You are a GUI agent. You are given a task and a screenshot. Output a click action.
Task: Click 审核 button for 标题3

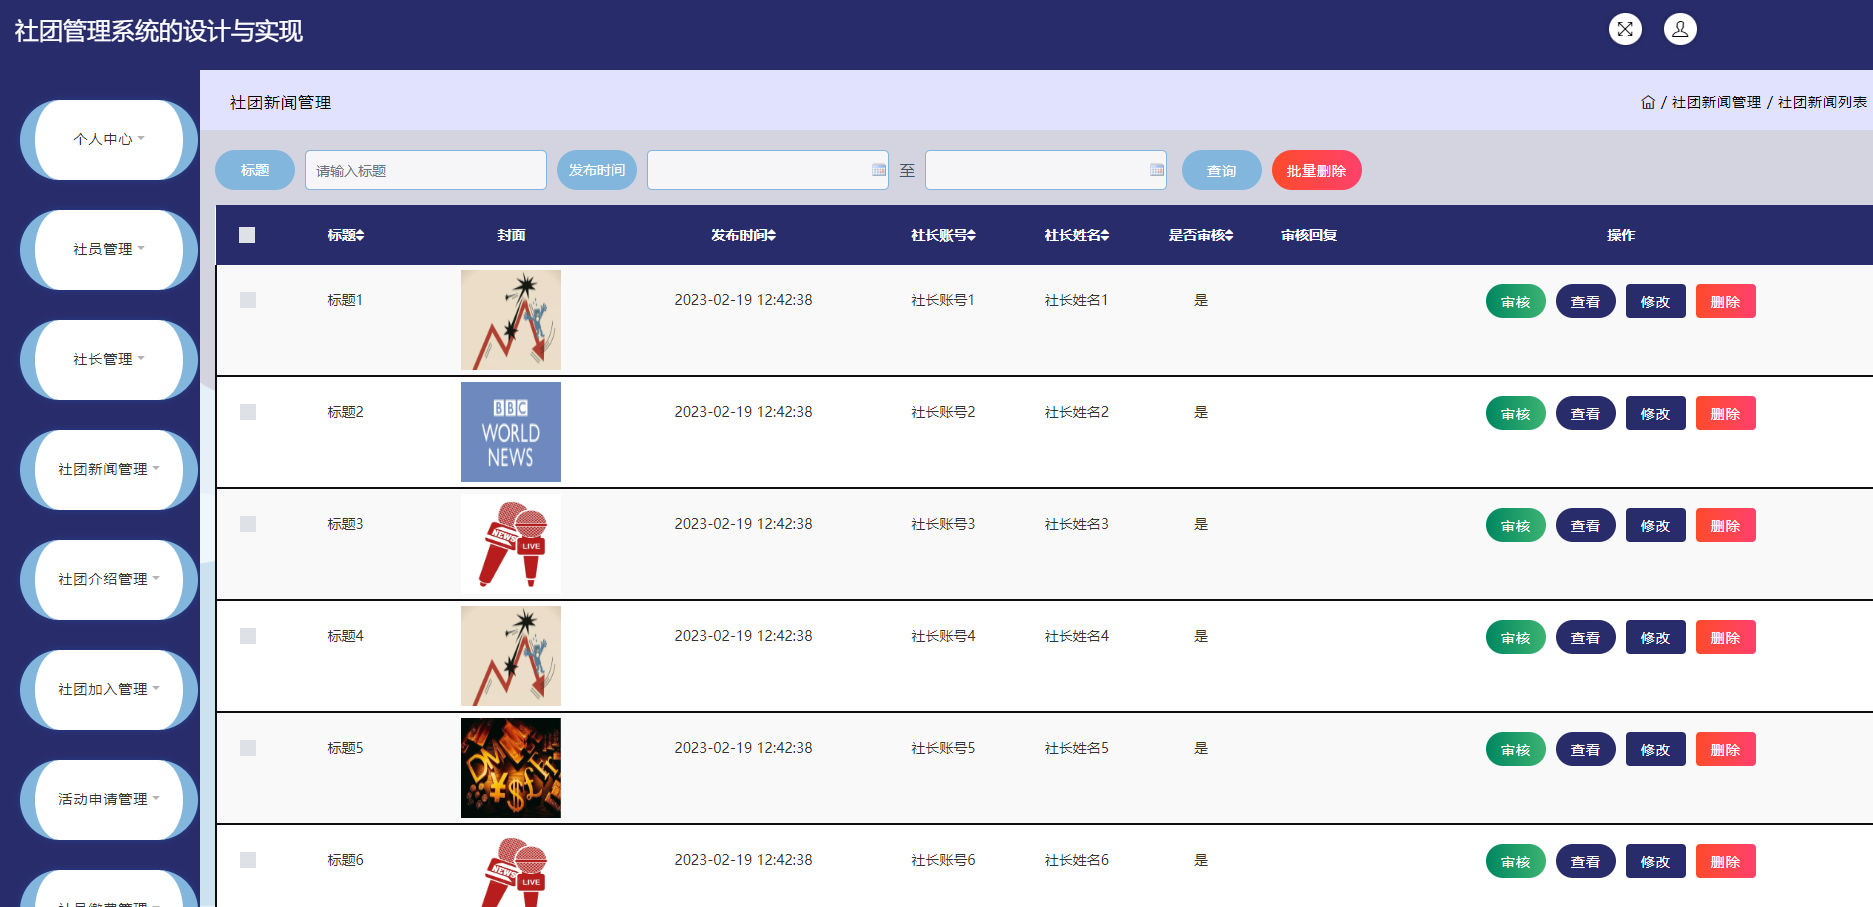coord(1516,525)
